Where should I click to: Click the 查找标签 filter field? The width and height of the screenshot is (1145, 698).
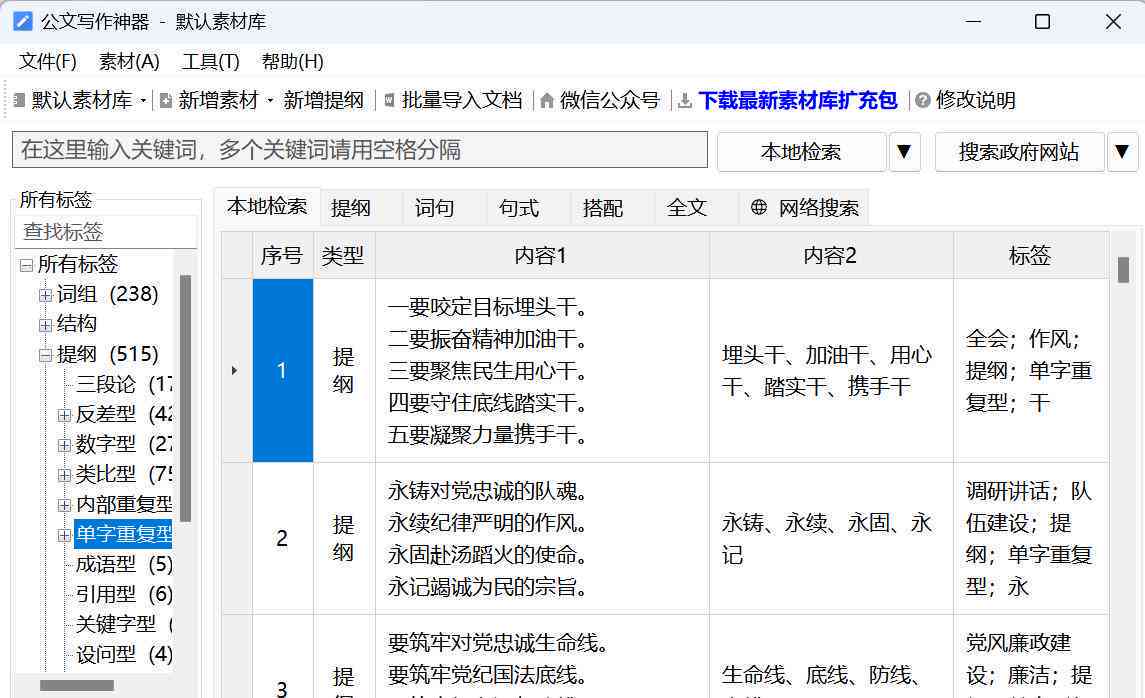106,232
